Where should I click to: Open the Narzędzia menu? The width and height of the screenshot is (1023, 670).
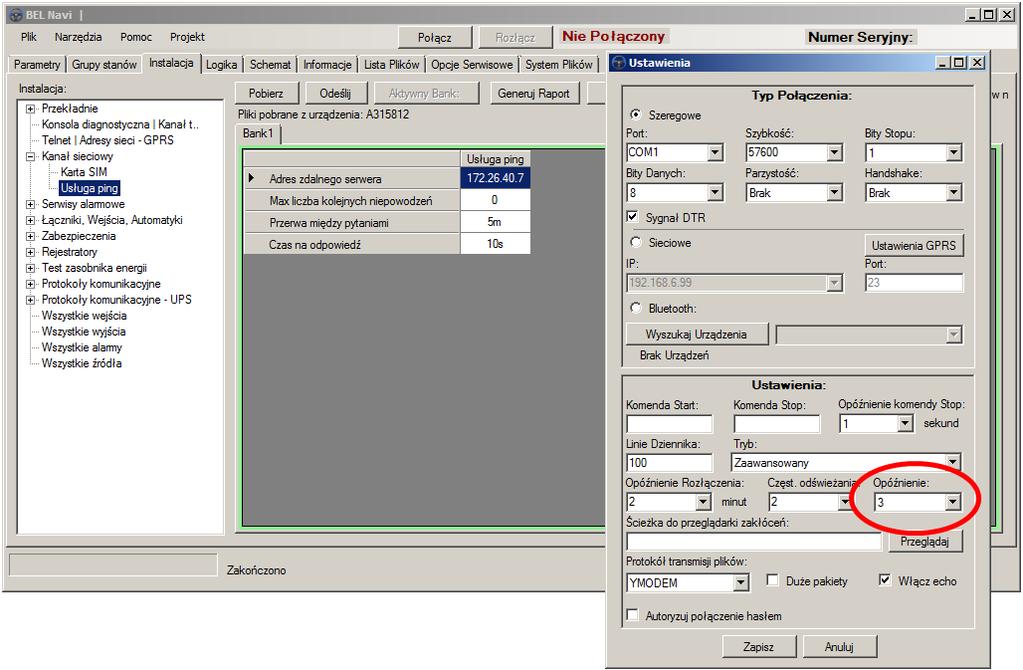click(x=78, y=37)
